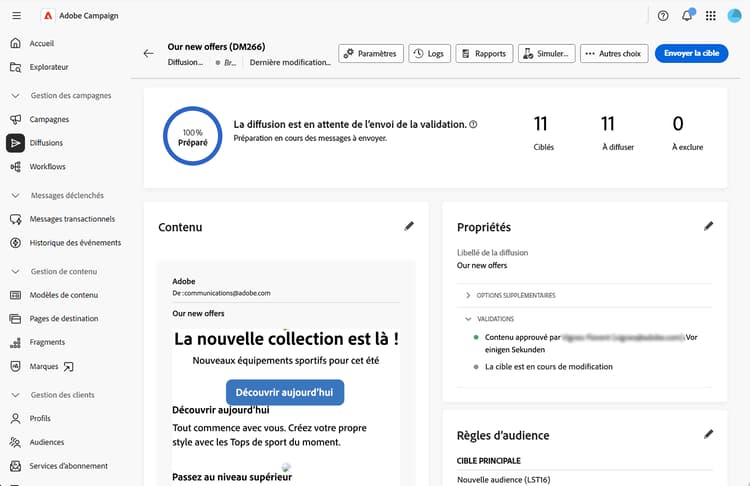Click La cible est en cours de modification
750x486 pixels.
coord(549,367)
